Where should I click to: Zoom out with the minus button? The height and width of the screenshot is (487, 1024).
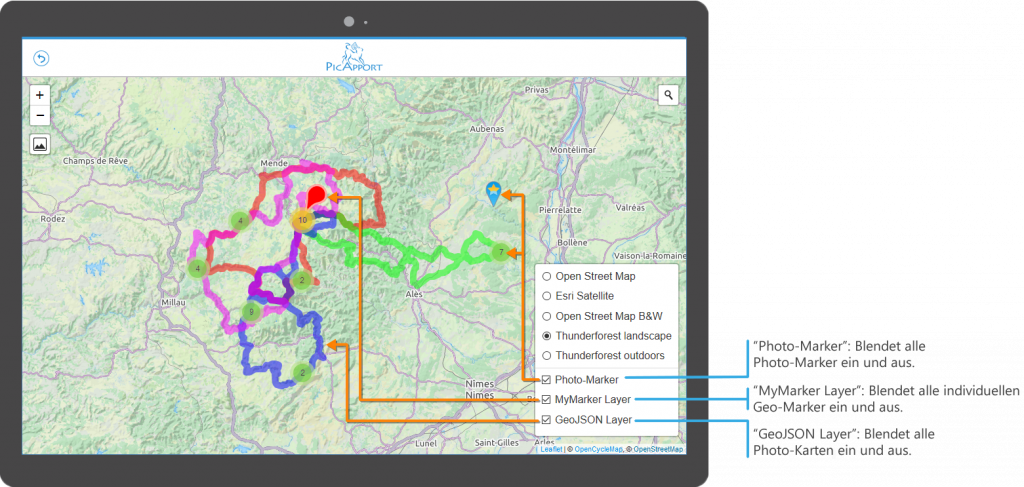click(x=39, y=115)
